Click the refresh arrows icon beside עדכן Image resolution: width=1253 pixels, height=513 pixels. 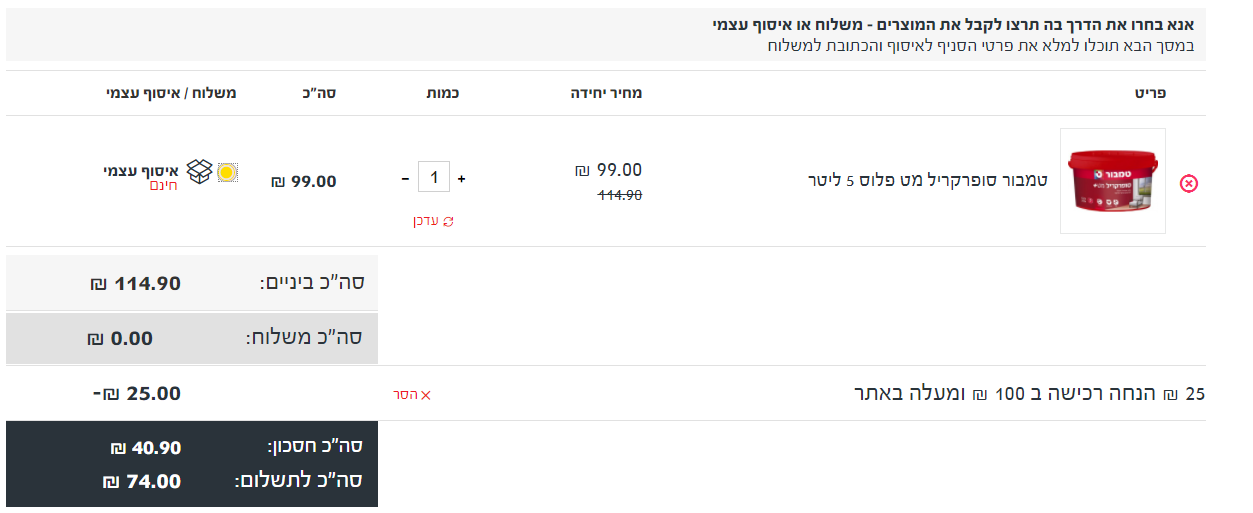(x=448, y=221)
